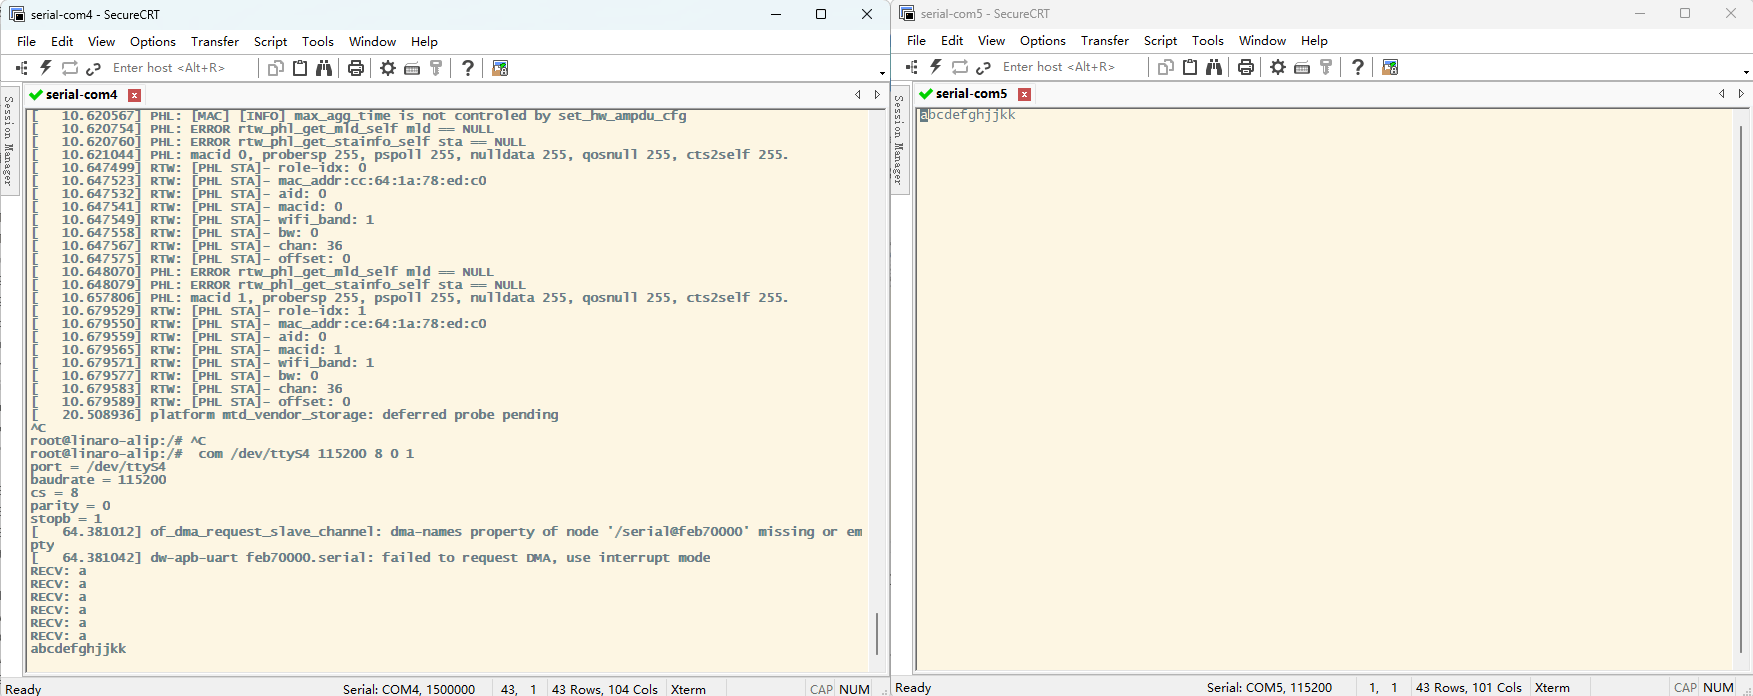Close the serial-com5 tab with red X
The width and height of the screenshot is (1753, 696).
pos(1024,94)
